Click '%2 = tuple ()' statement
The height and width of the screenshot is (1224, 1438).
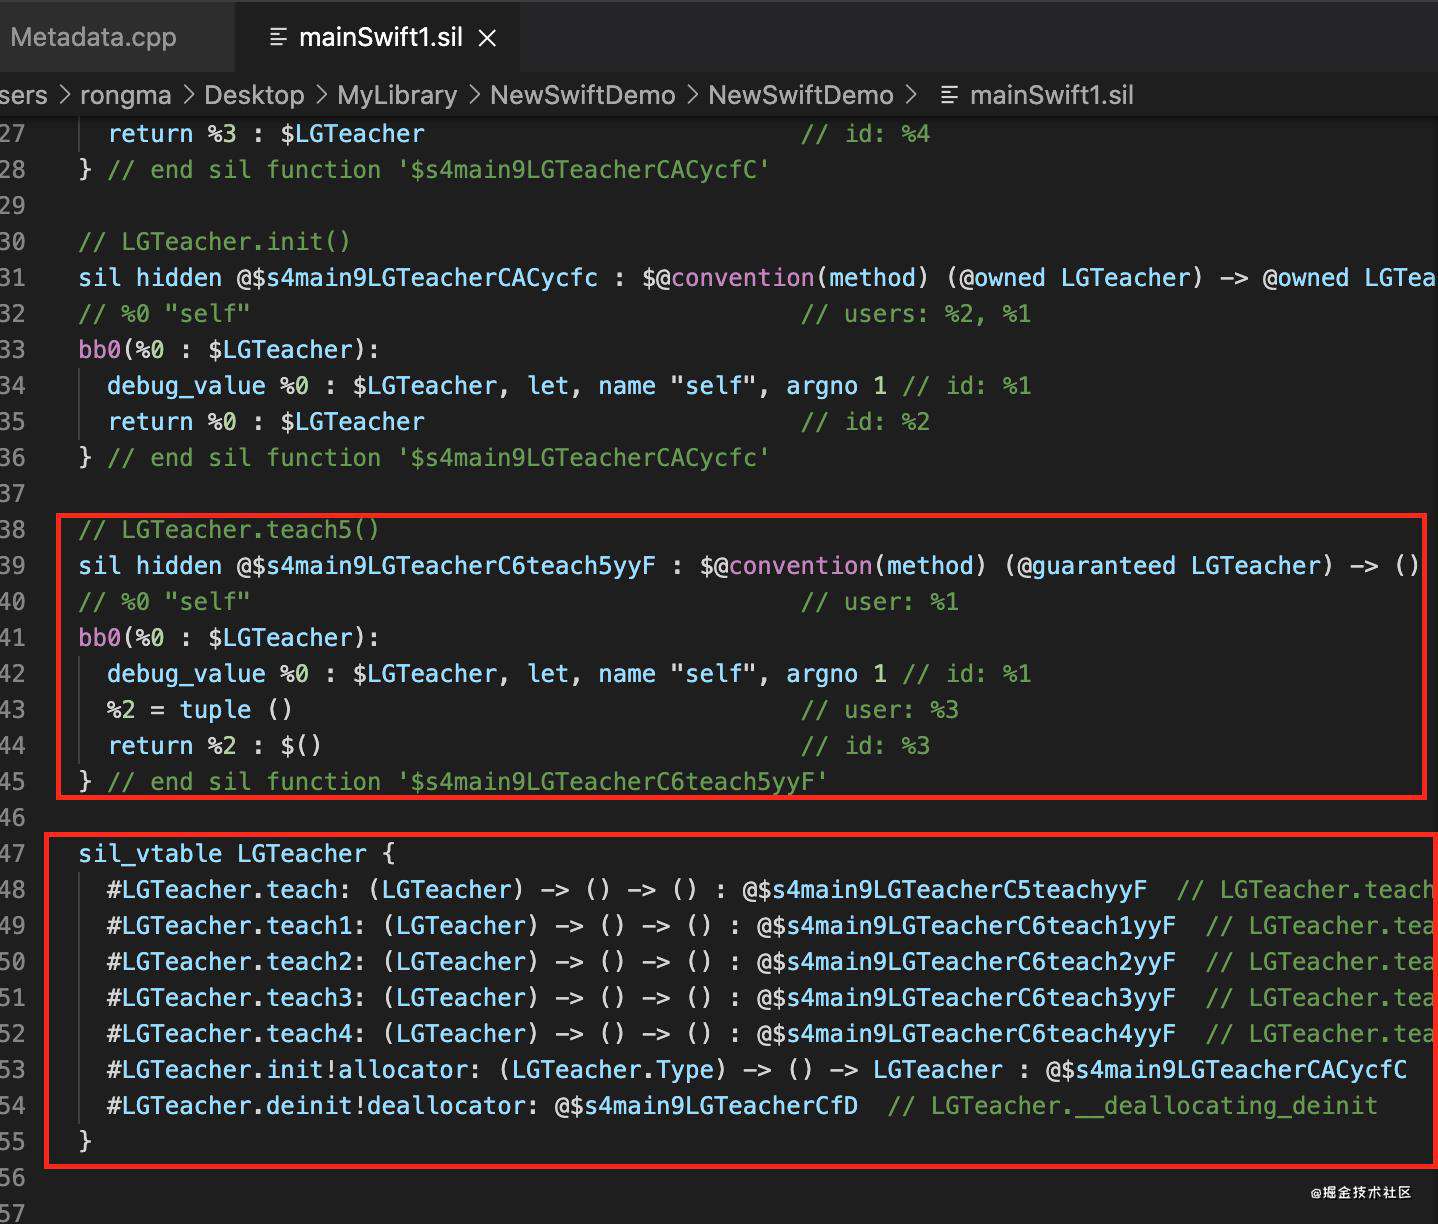click(x=200, y=709)
